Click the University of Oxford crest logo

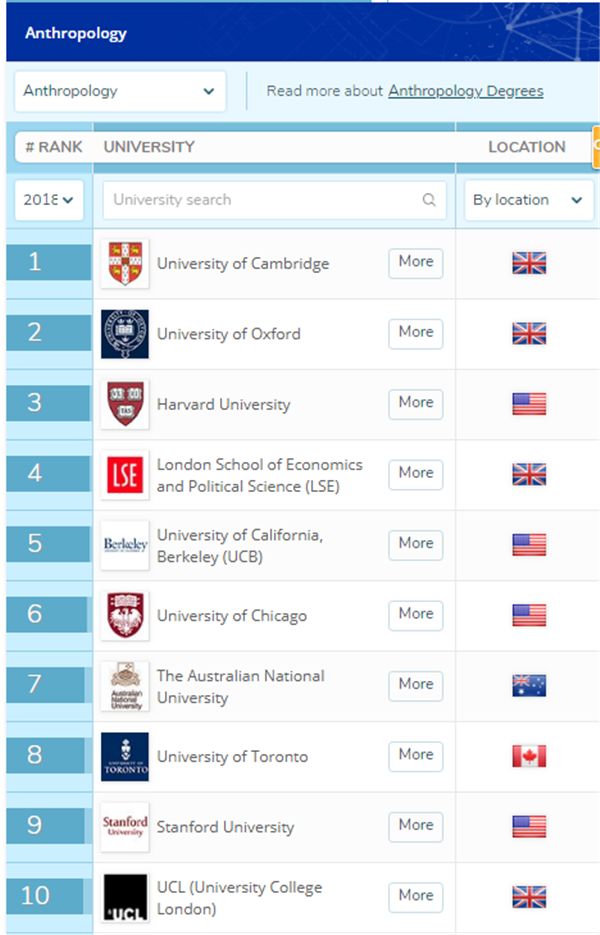(x=125, y=334)
